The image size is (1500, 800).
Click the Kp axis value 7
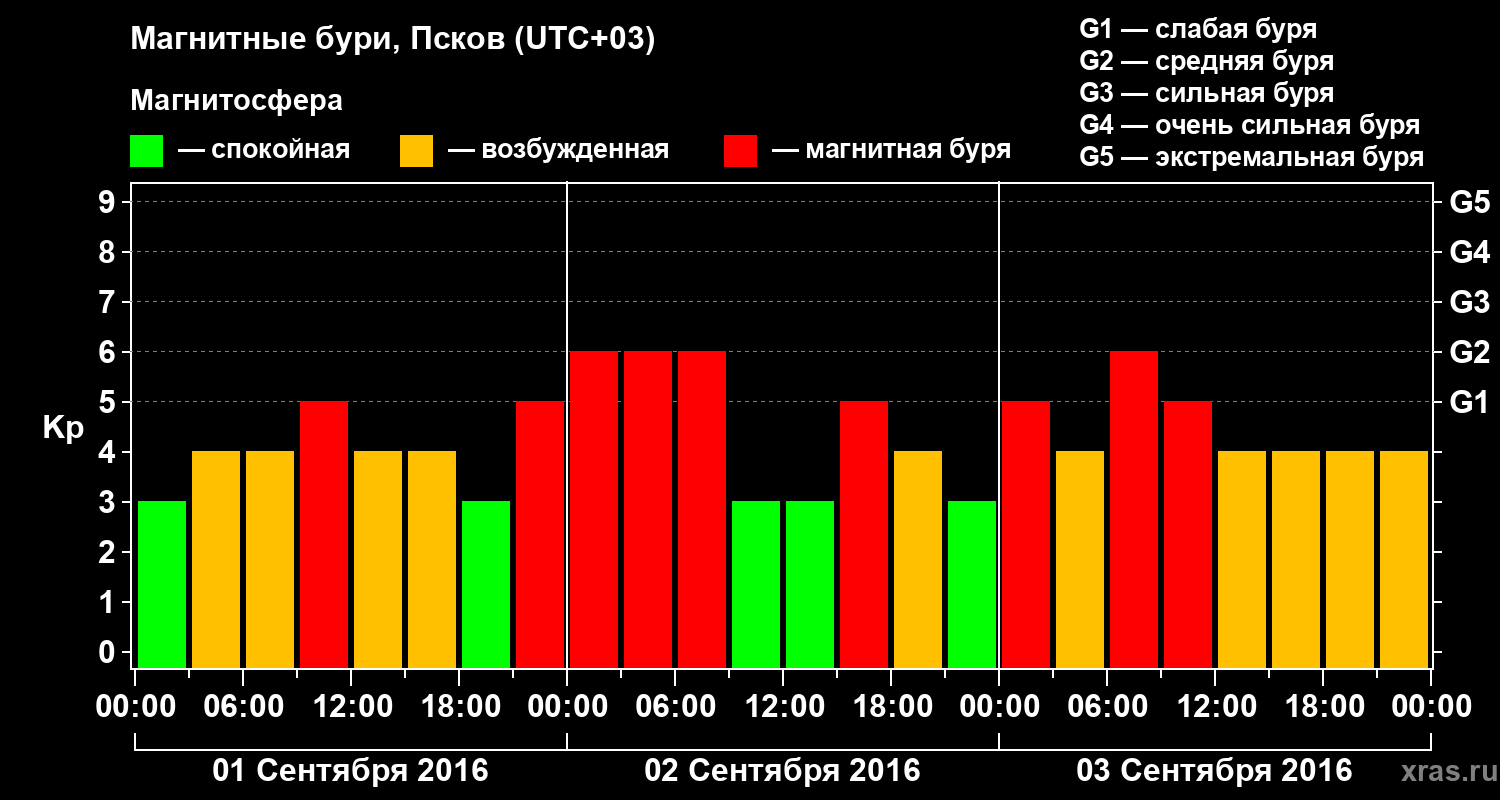(x=109, y=302)
